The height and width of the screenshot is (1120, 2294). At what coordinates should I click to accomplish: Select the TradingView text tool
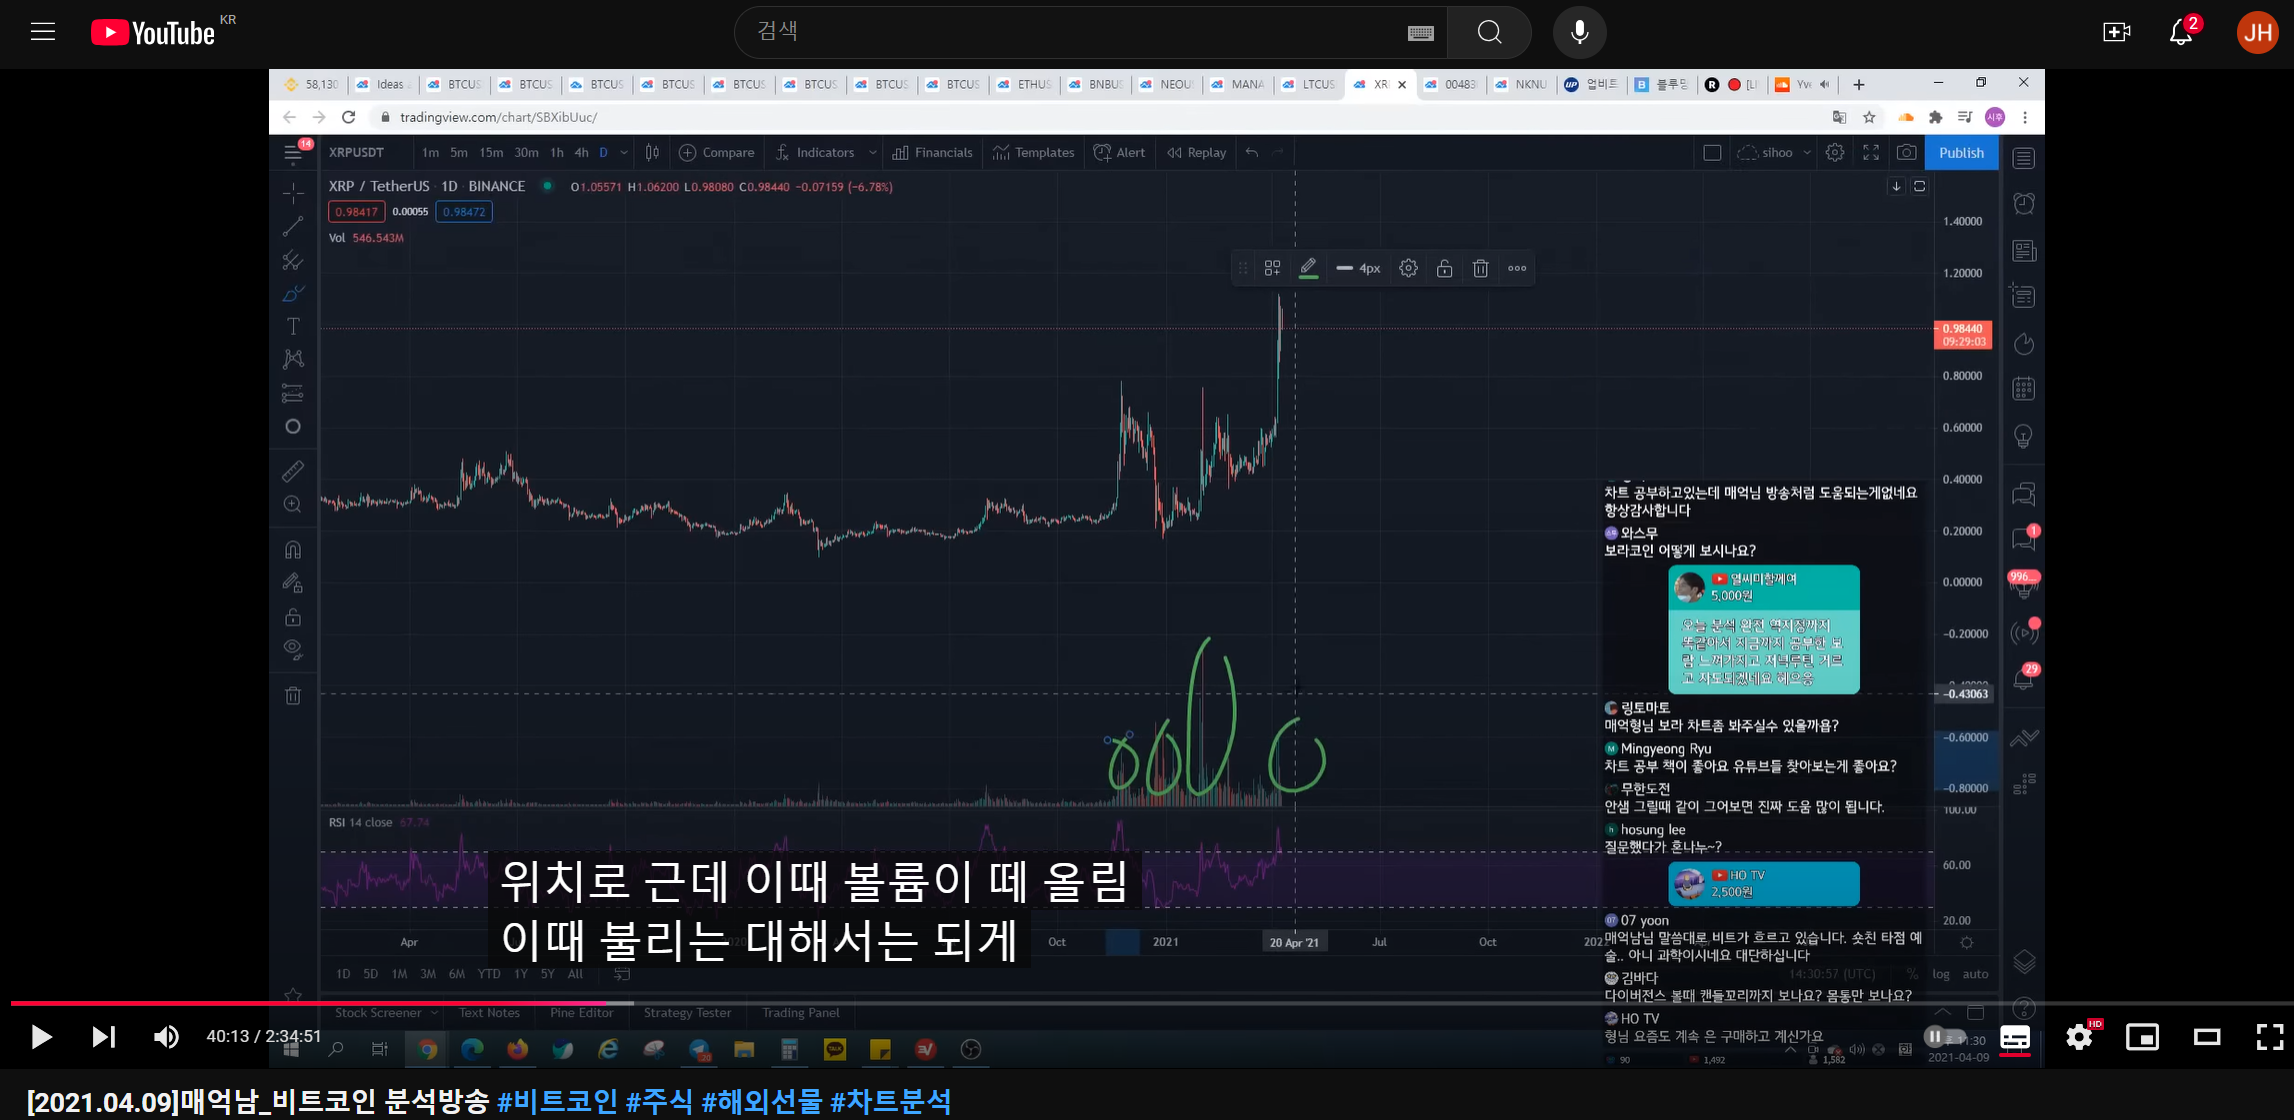[x=293, y=326]
